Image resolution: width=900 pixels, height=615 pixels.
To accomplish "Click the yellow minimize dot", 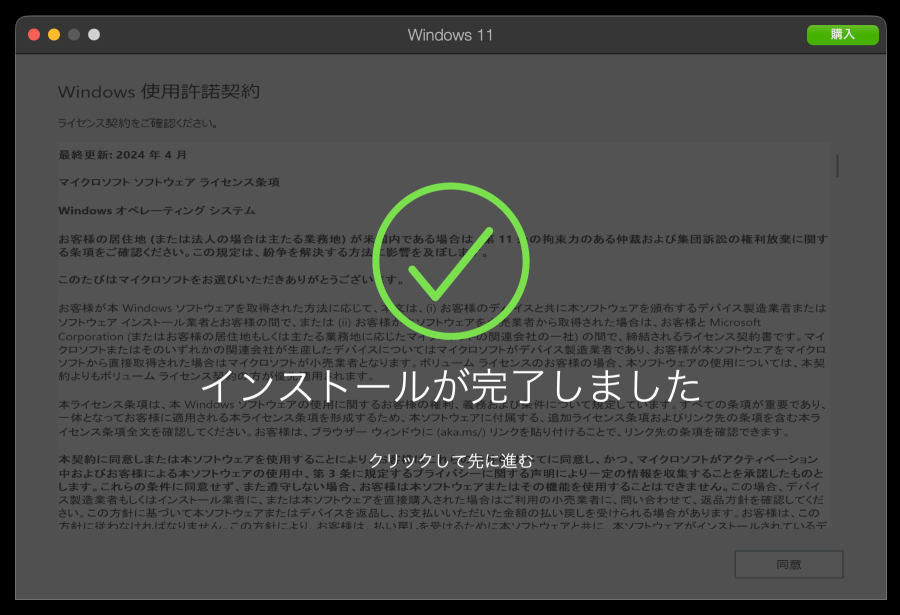I will [52, 33].
